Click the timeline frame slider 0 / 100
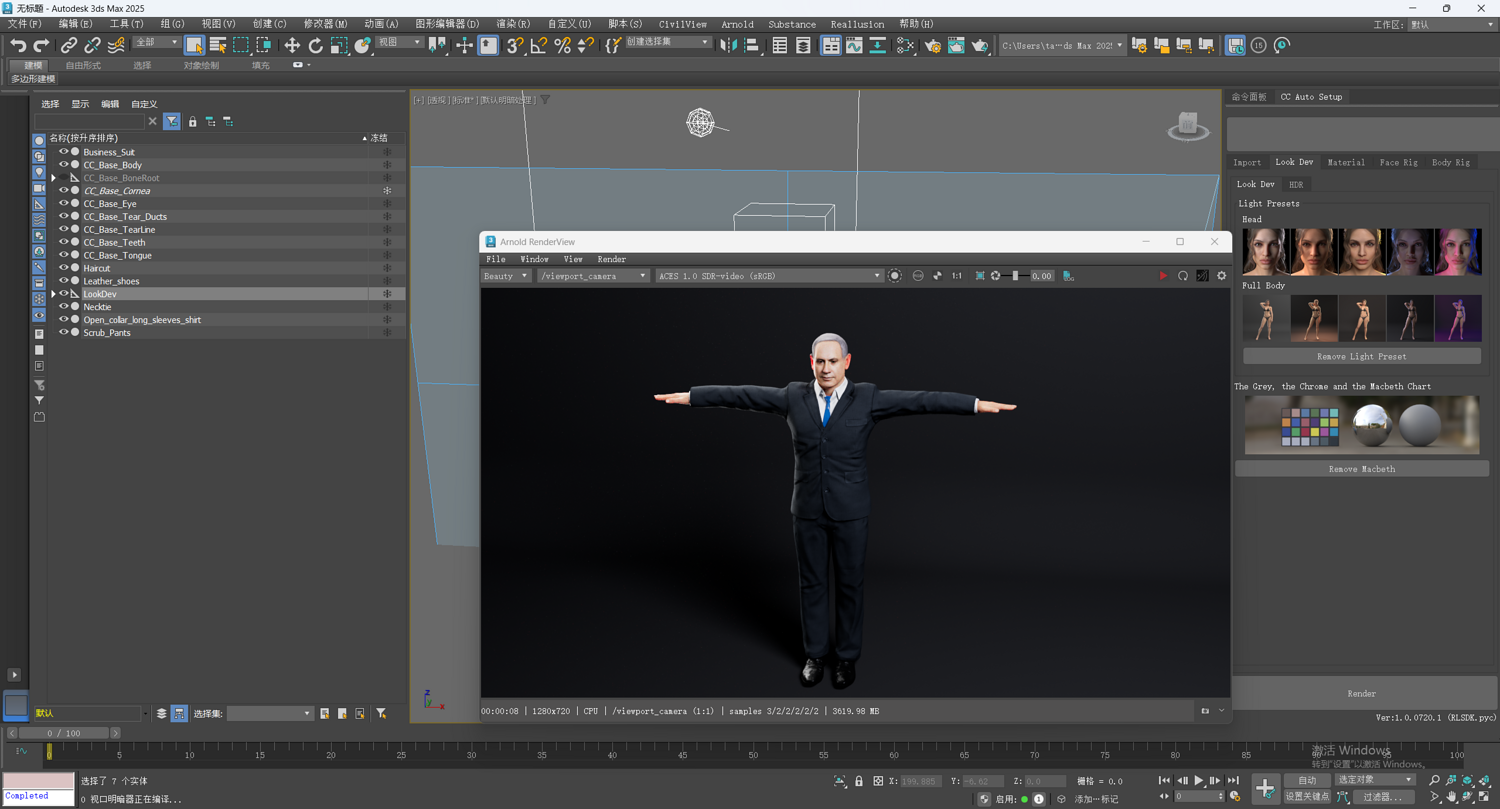 [64, 733]
